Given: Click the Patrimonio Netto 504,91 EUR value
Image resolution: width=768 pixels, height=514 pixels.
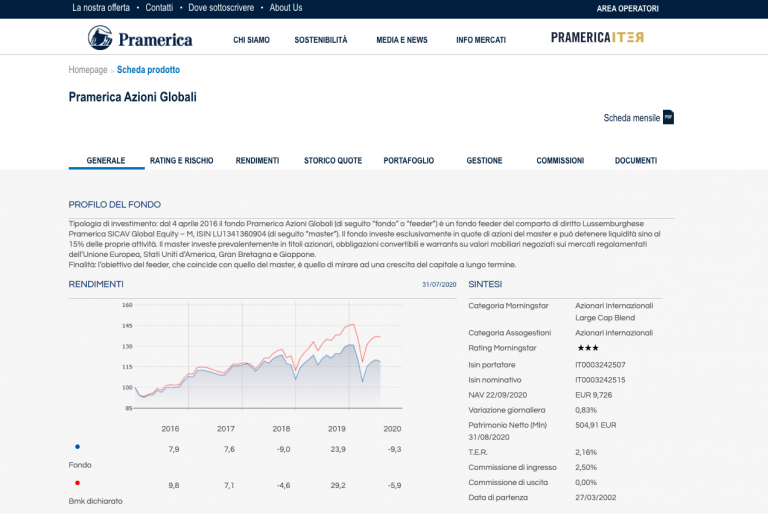Looking at the screenshot, I should (x=596, y=425).
